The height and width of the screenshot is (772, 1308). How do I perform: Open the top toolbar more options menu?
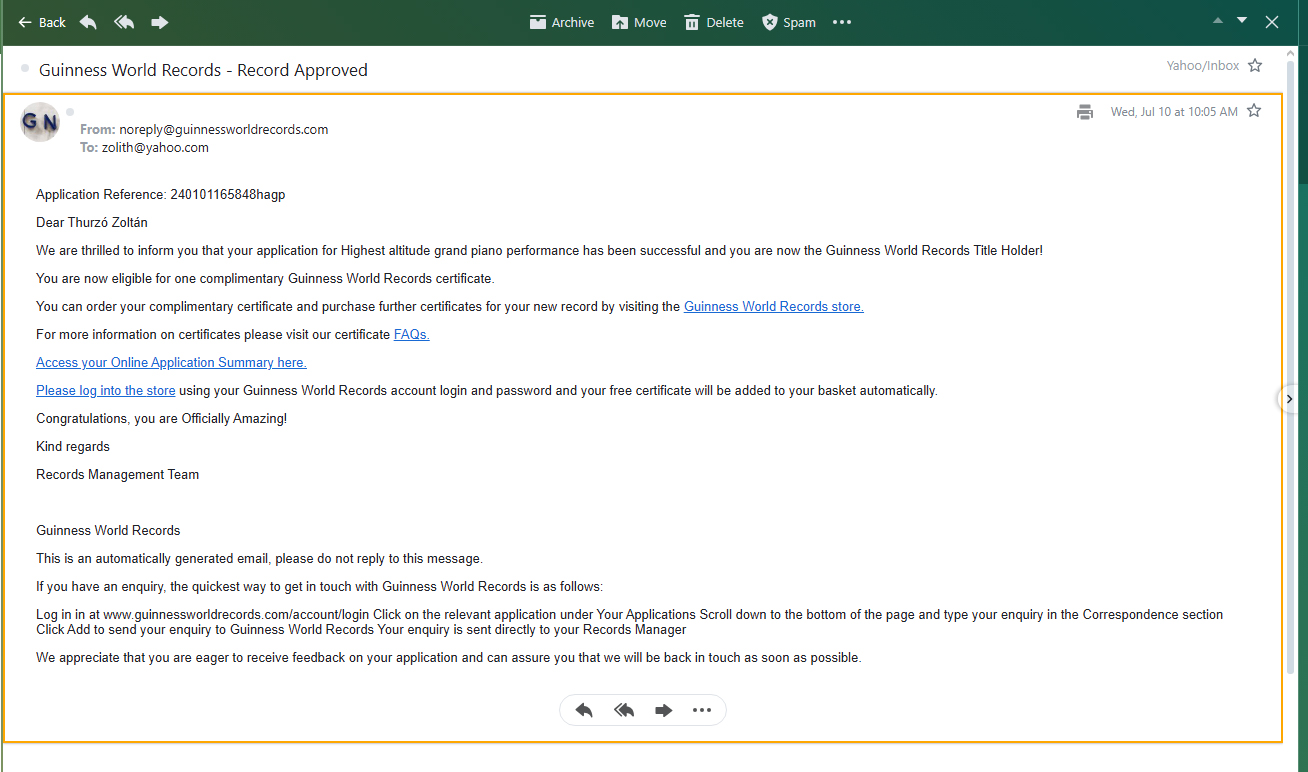point(842,22)
